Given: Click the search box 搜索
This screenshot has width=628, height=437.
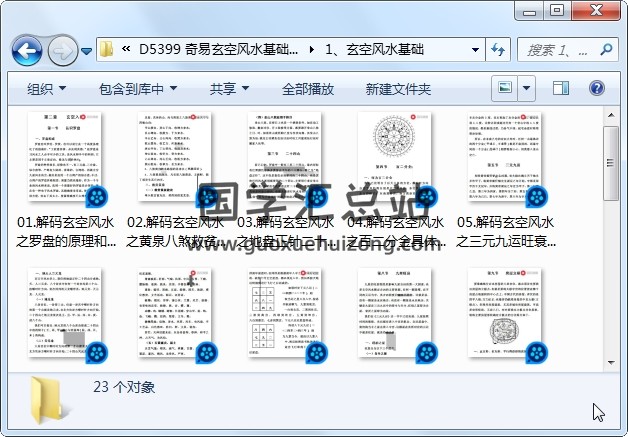Looking at the screenshot, I should tap(560, 48).
